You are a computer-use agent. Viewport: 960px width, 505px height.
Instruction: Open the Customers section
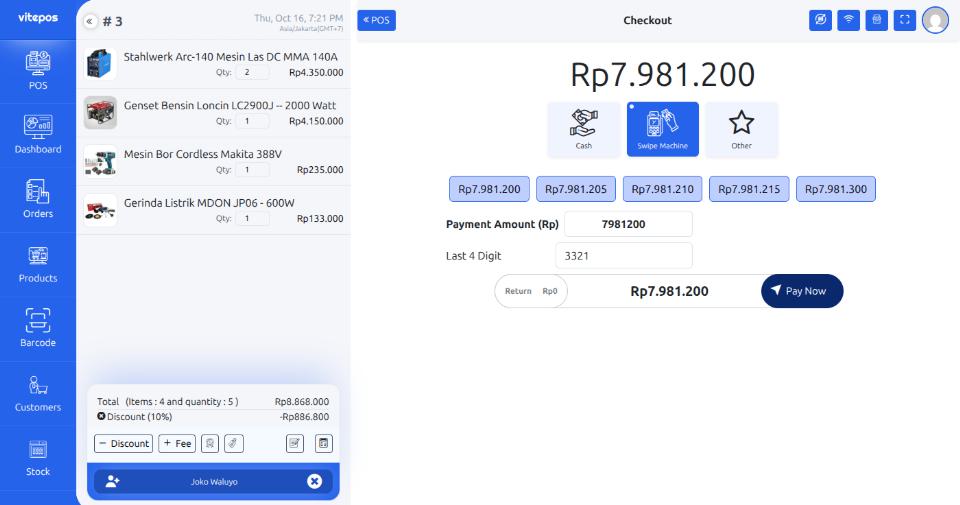(x=38, y=394)
